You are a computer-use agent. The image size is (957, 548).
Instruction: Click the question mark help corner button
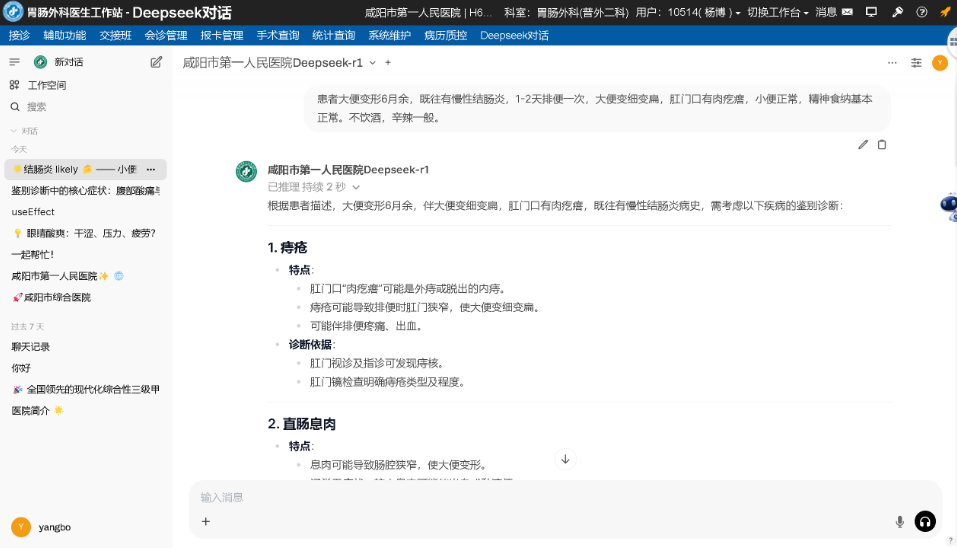pos(950,541)
